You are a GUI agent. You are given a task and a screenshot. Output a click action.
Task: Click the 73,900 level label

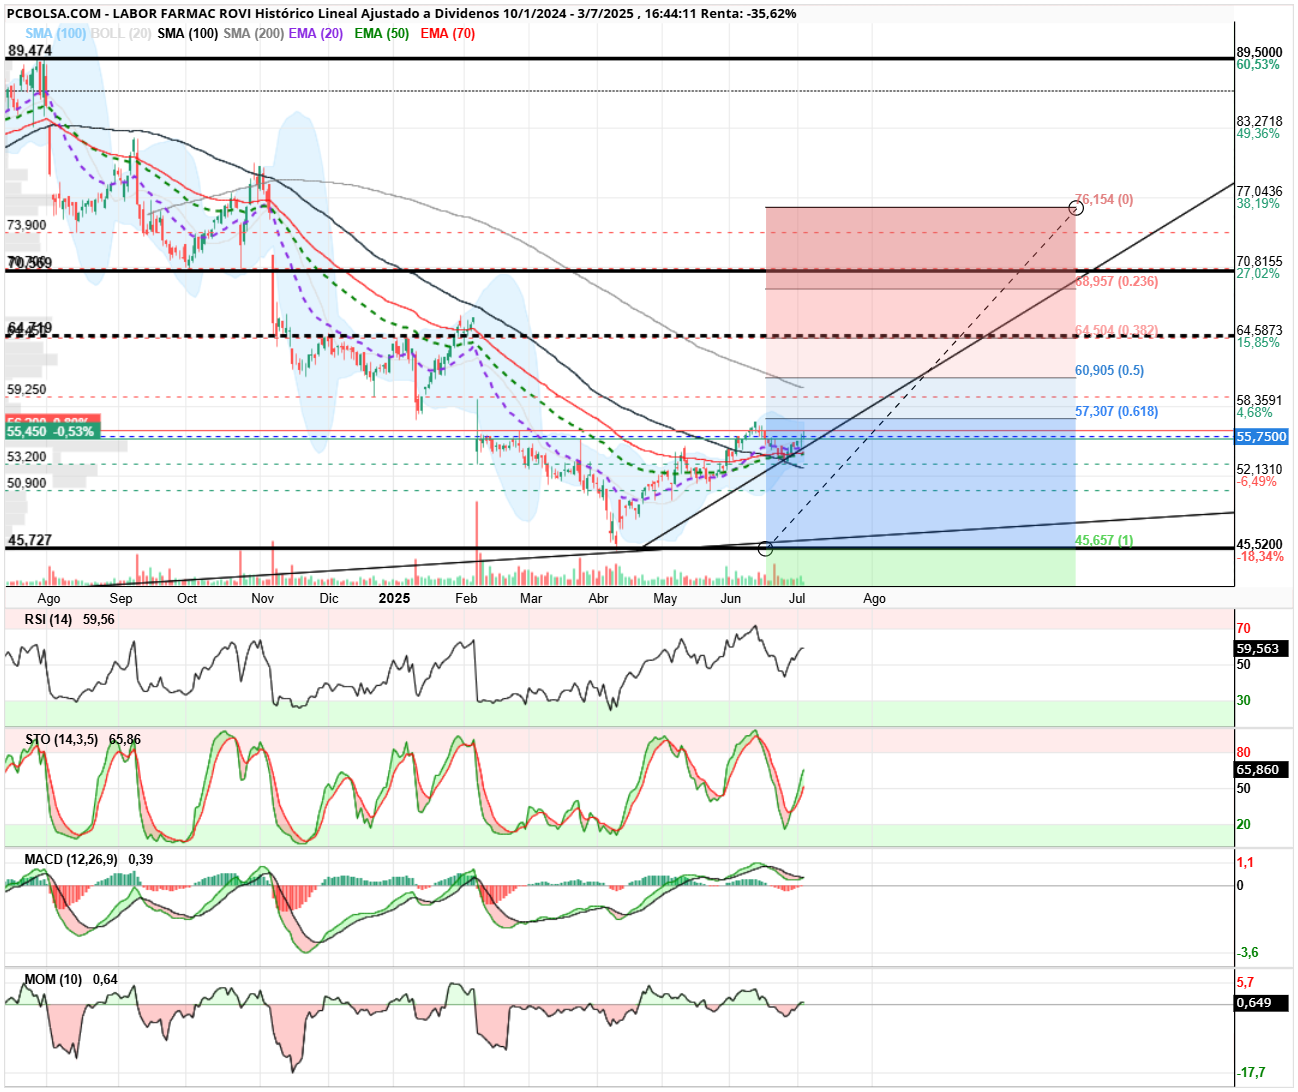(27, 225)
